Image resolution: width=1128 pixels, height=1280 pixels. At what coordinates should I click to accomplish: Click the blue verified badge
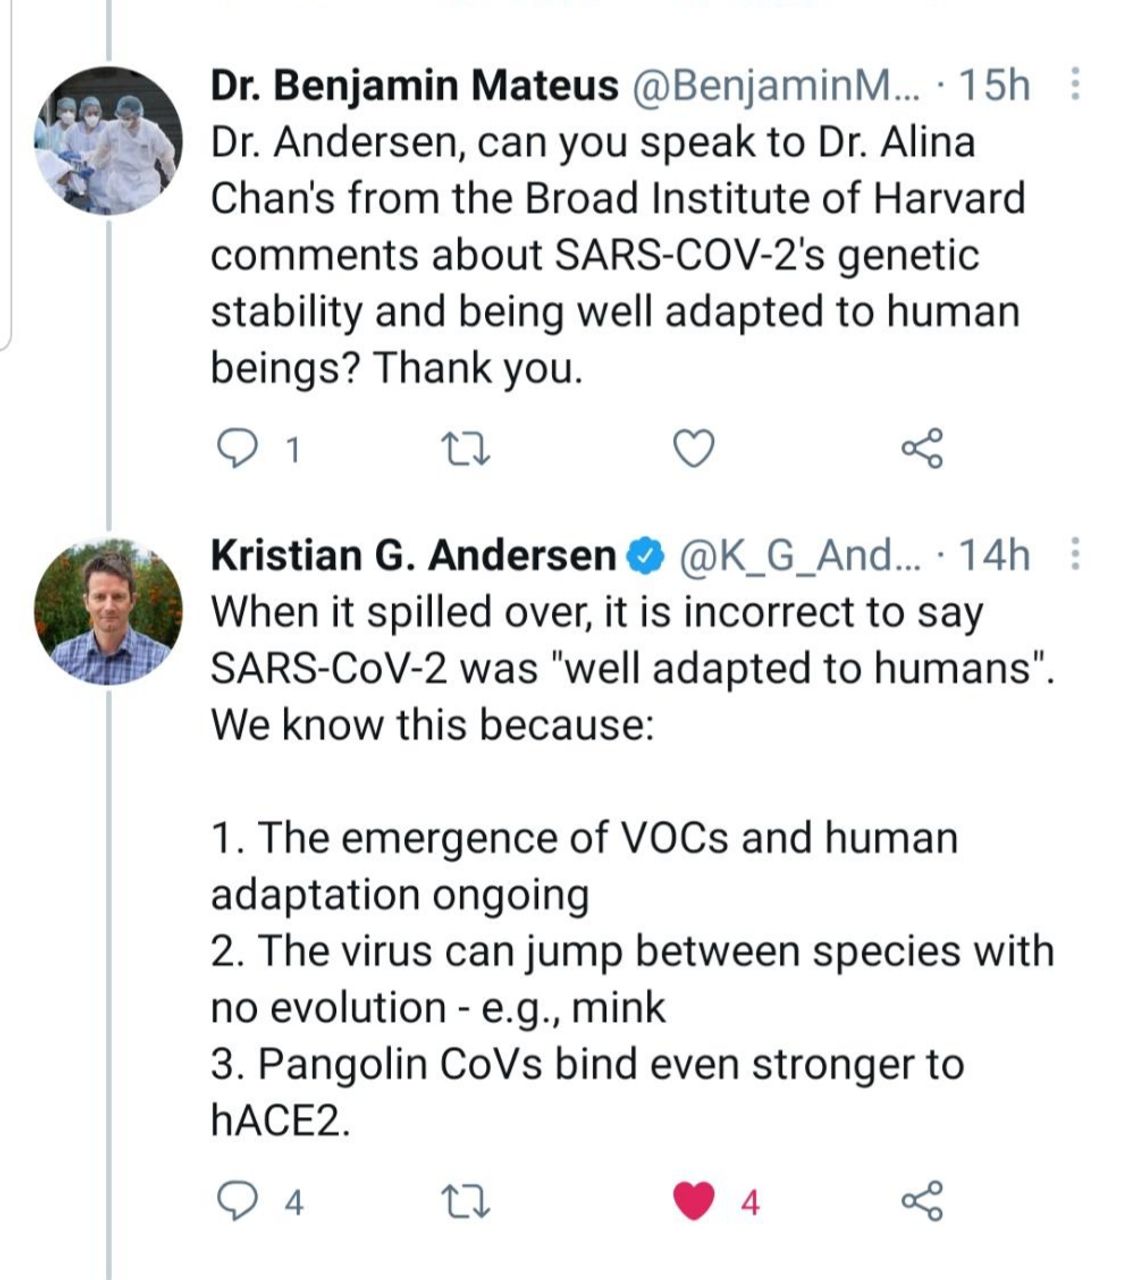pyautogui.click(x=645, y=555)
